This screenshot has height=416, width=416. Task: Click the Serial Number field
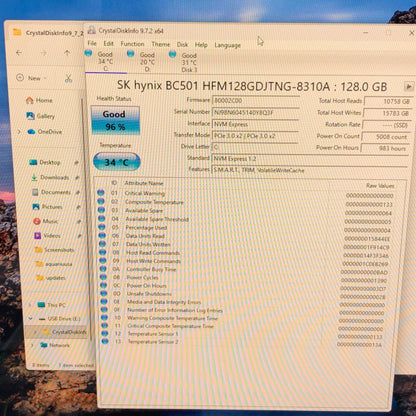coord(255,113)
